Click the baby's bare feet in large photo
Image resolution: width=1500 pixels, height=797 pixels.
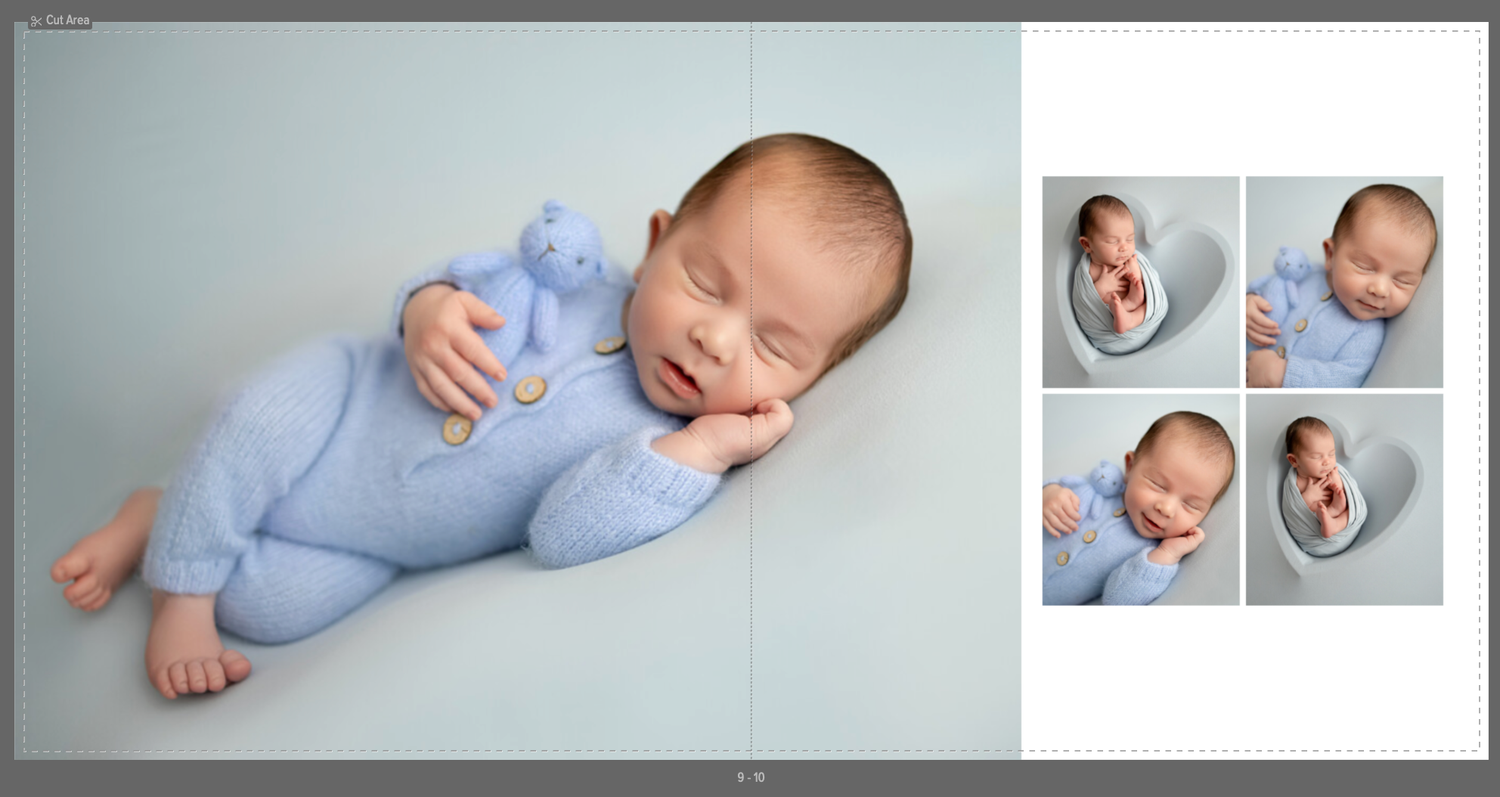(150, 600)
